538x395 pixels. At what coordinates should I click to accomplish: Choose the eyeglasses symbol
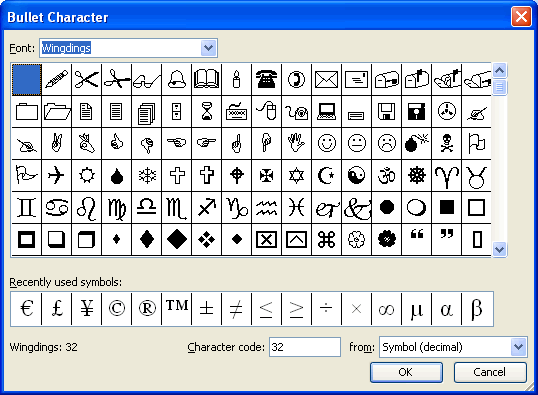147,79
